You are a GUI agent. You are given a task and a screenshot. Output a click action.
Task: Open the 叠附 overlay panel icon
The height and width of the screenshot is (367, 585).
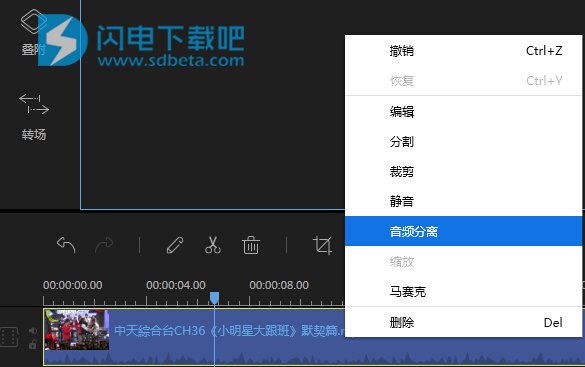click(x=33, y=22)
